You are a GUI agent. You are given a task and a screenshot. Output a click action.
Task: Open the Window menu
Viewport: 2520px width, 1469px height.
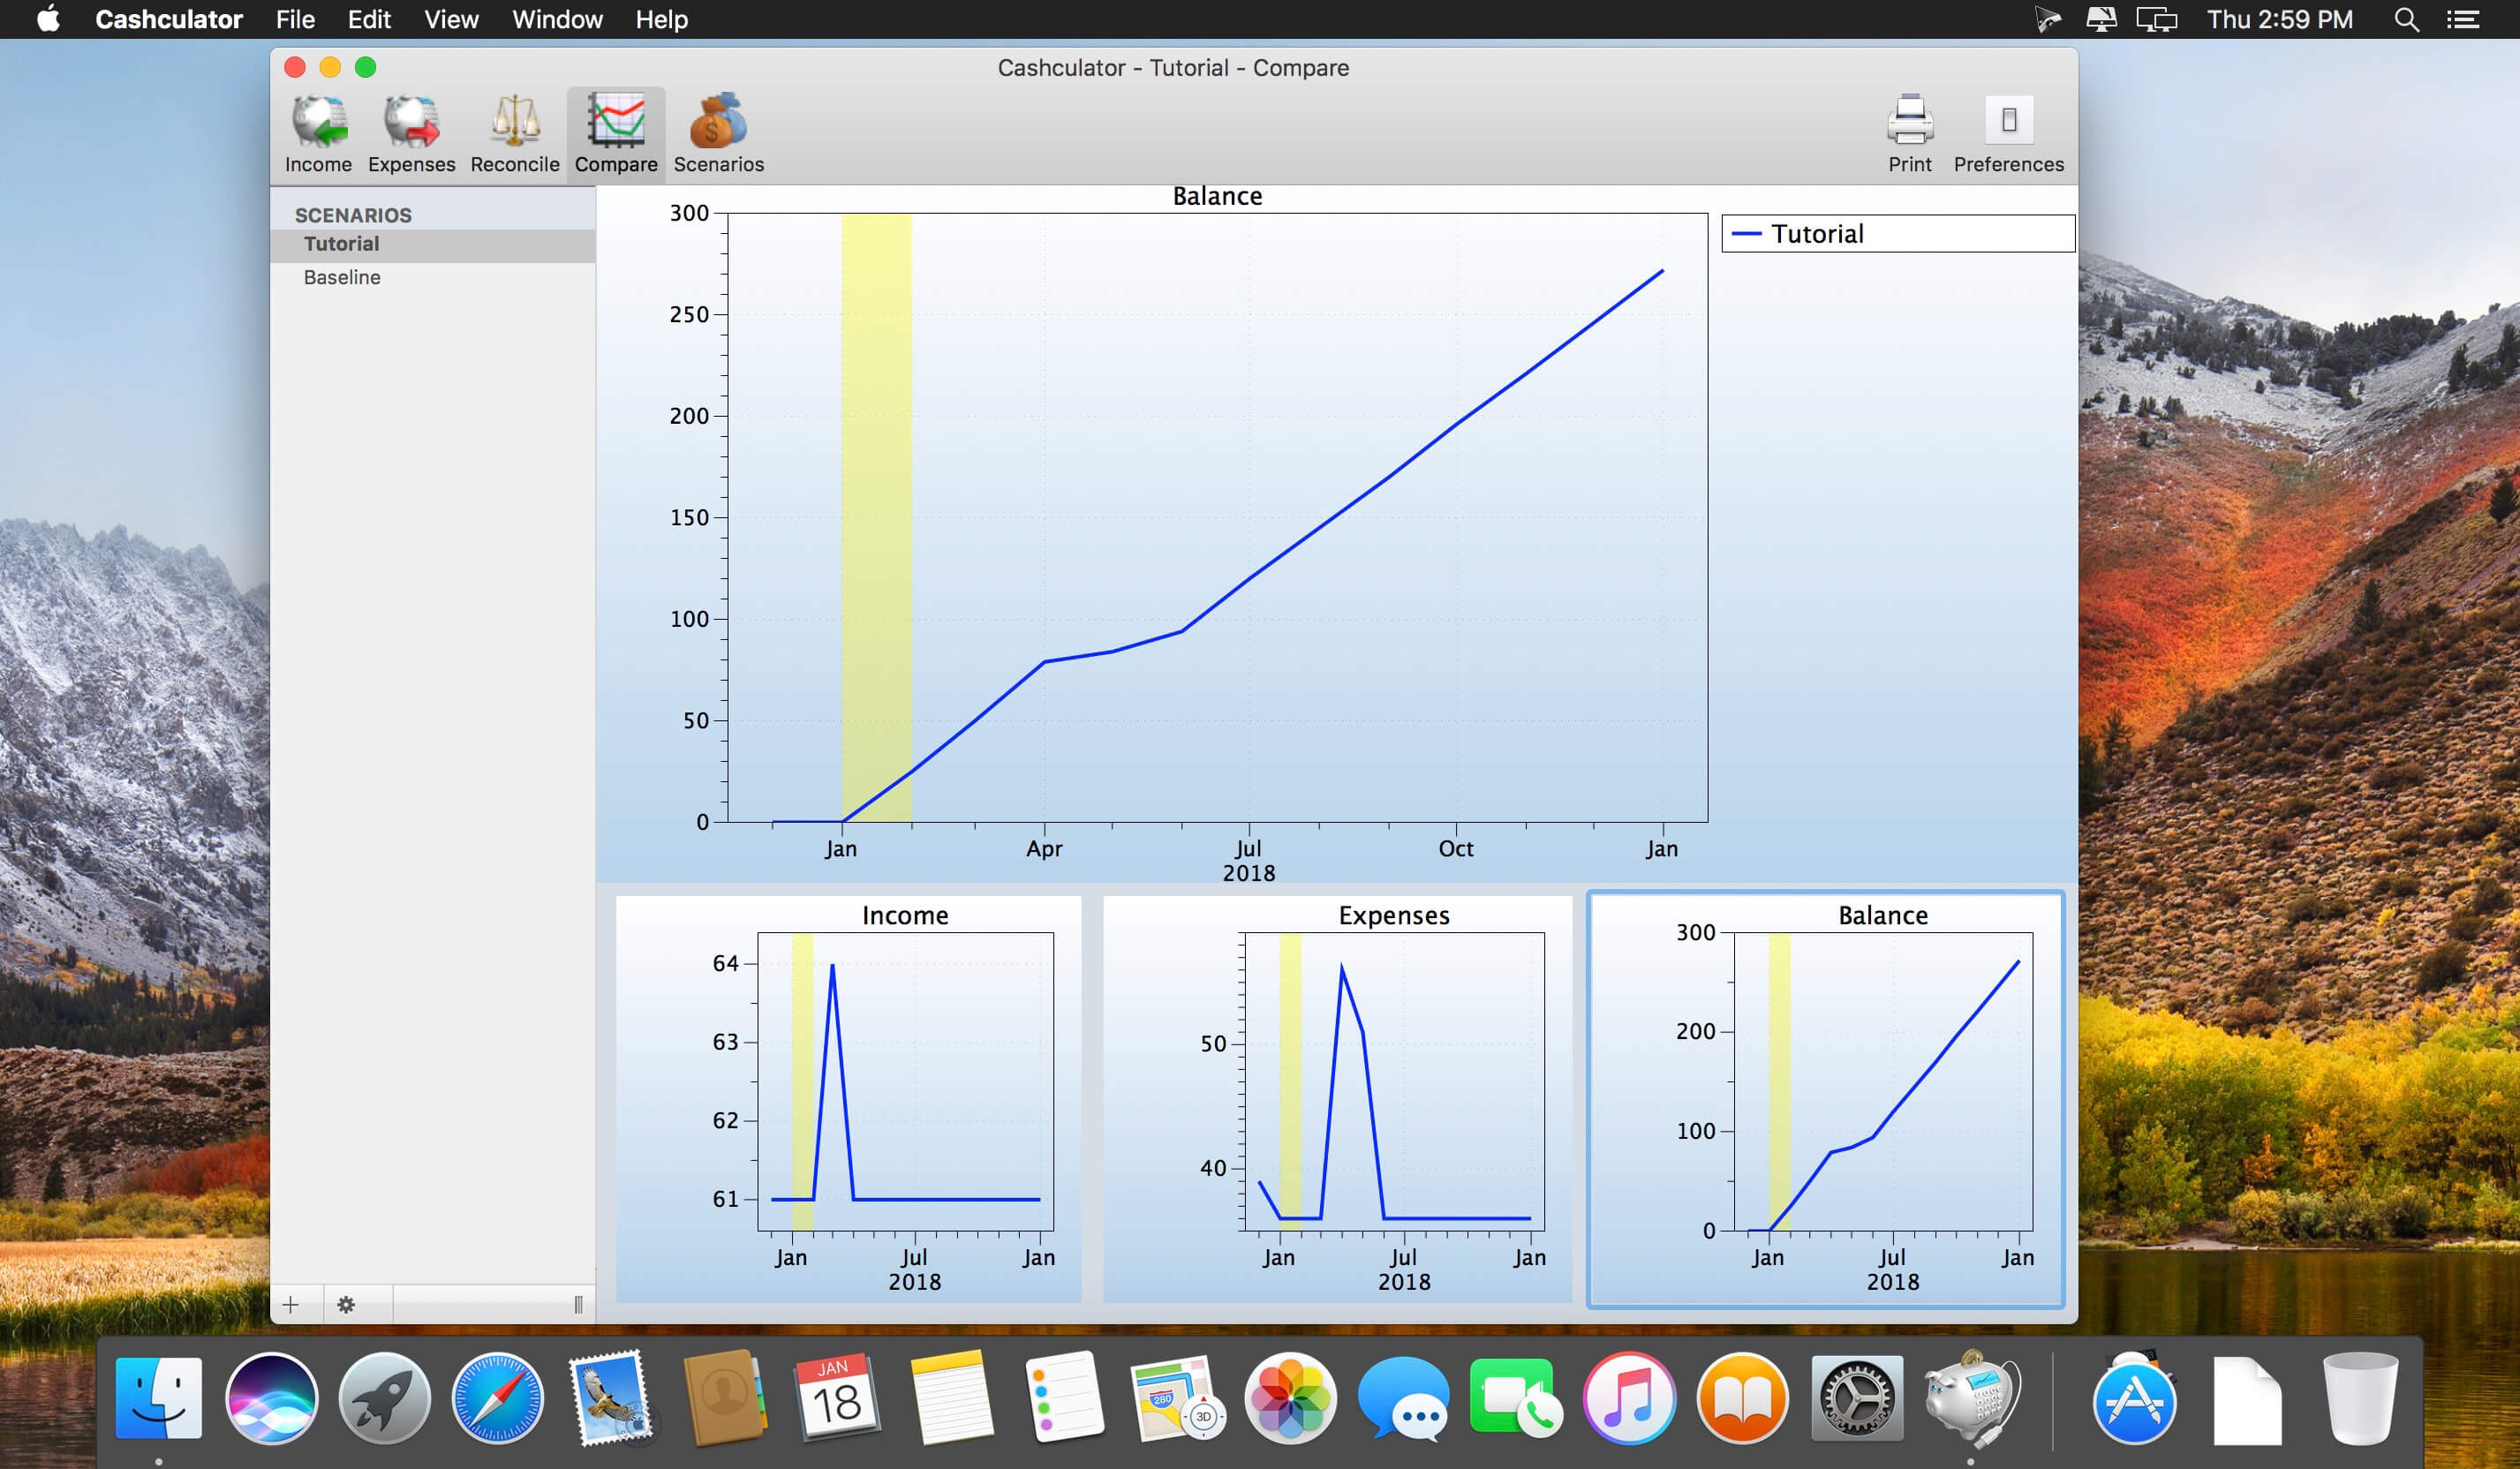pos(557,19)
